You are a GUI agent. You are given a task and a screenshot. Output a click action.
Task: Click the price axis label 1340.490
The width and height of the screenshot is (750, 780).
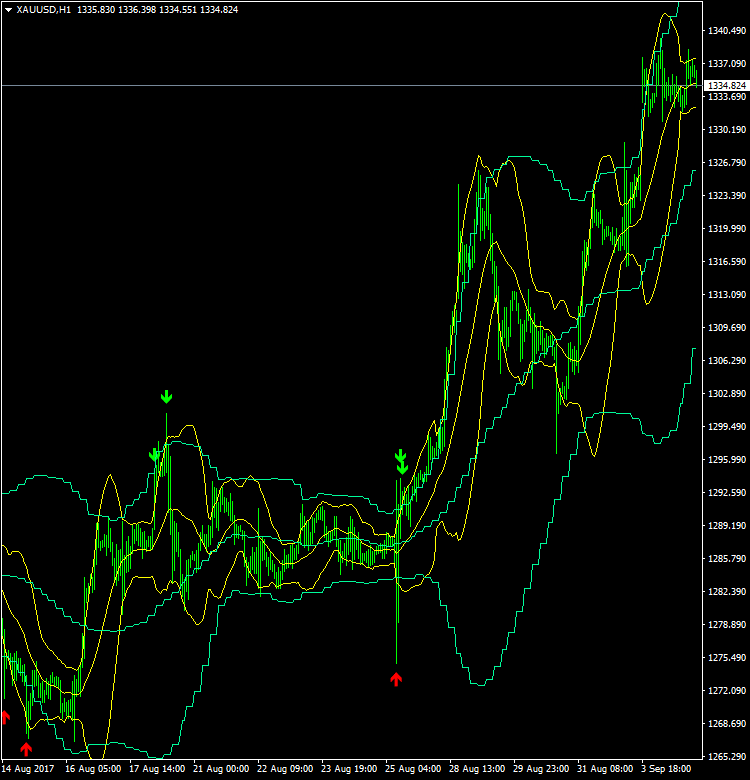pyautogui.click(x=727, y=31)
